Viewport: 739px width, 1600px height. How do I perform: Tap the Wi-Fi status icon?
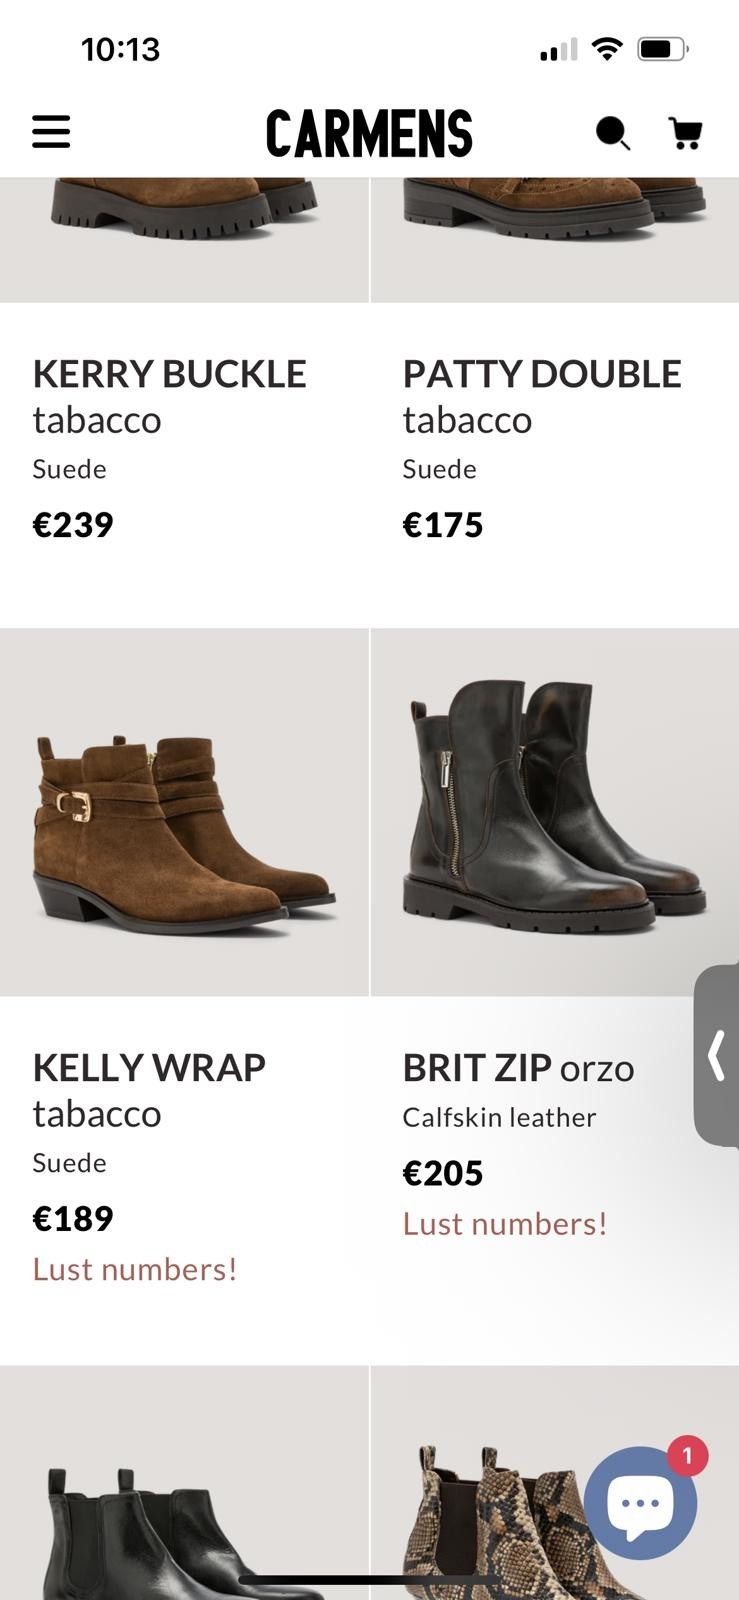click(606, 48)
